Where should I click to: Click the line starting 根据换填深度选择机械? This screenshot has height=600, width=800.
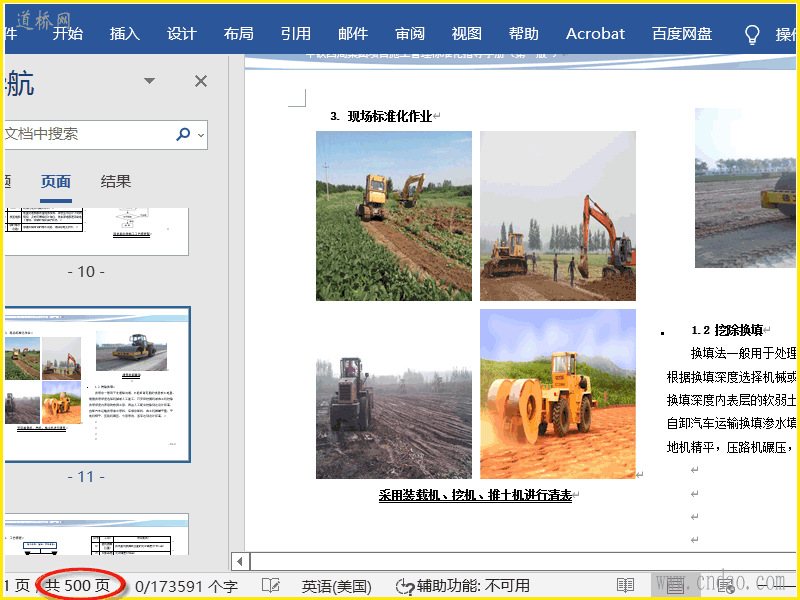731,377
